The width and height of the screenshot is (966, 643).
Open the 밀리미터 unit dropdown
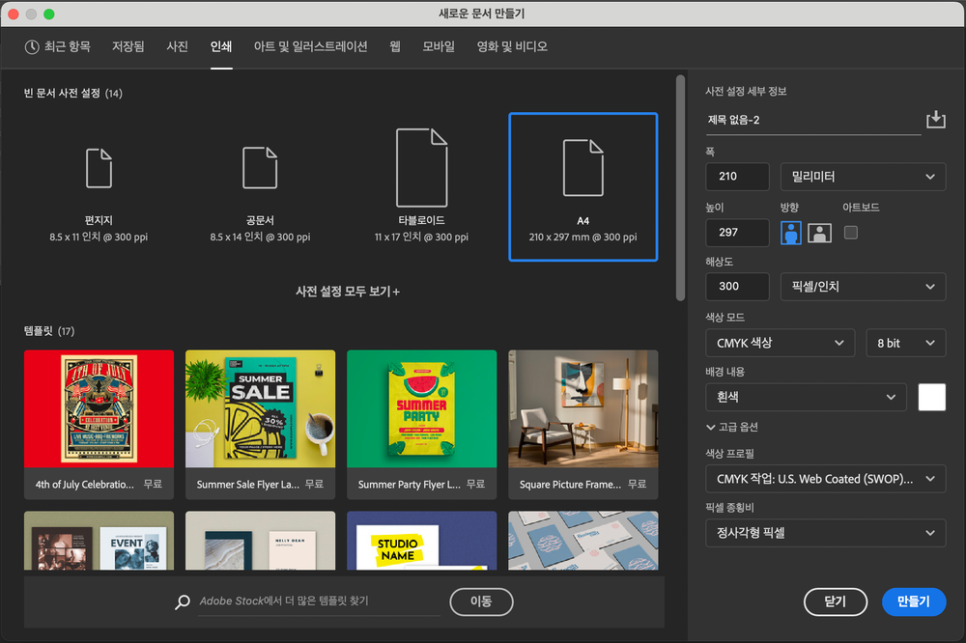click(x=862, y=177)
